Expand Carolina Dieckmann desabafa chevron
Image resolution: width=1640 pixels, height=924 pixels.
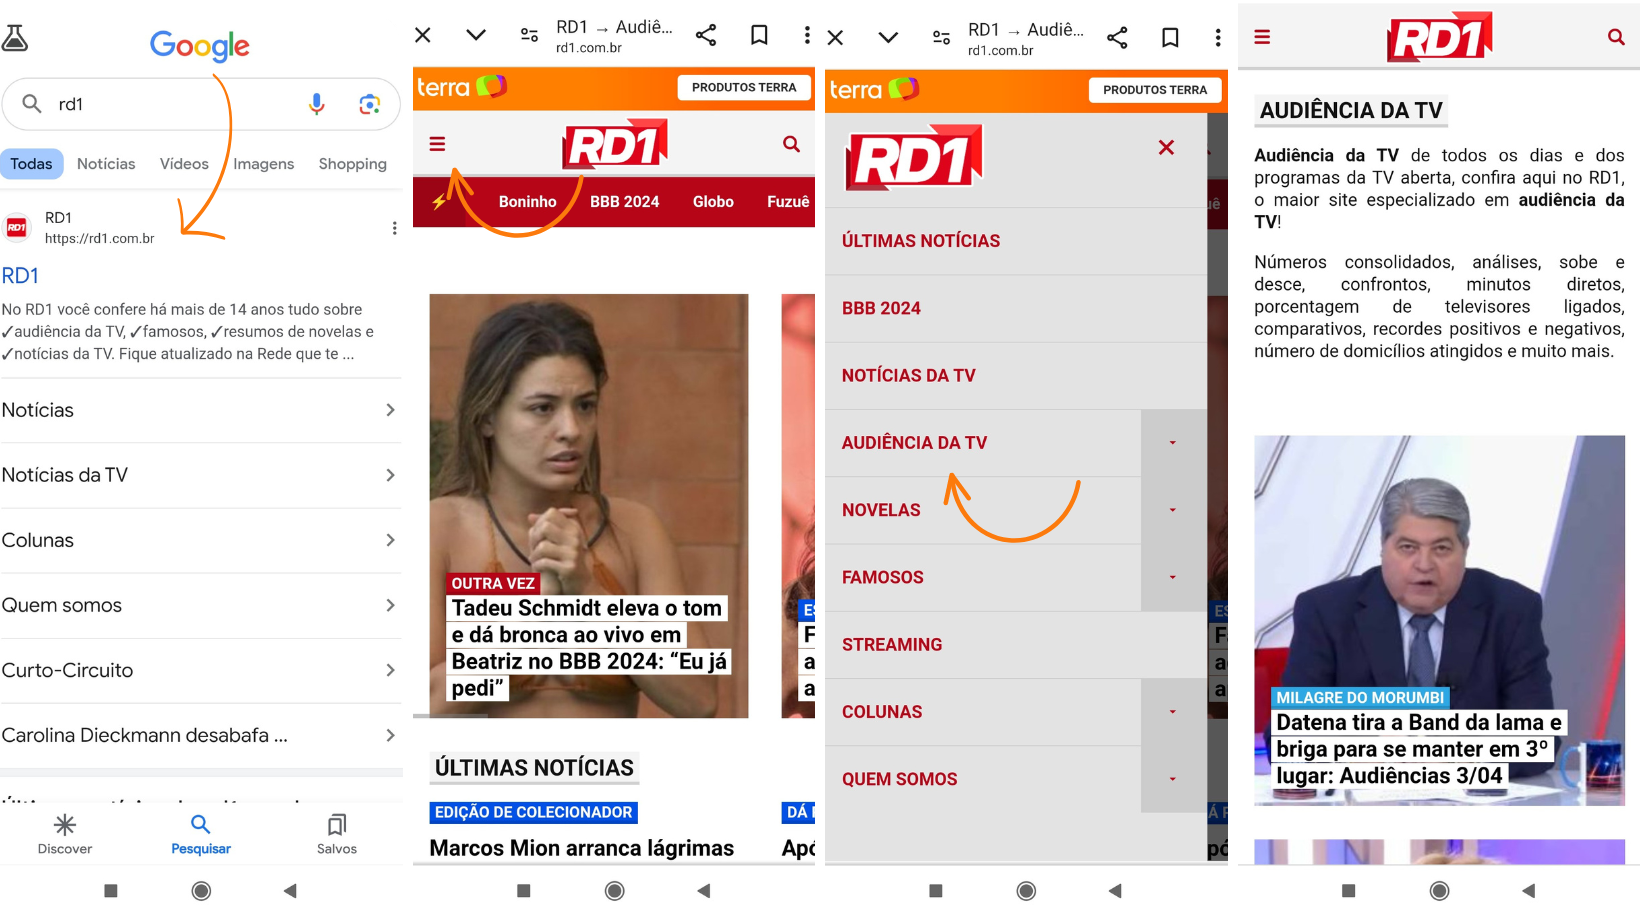390,735
